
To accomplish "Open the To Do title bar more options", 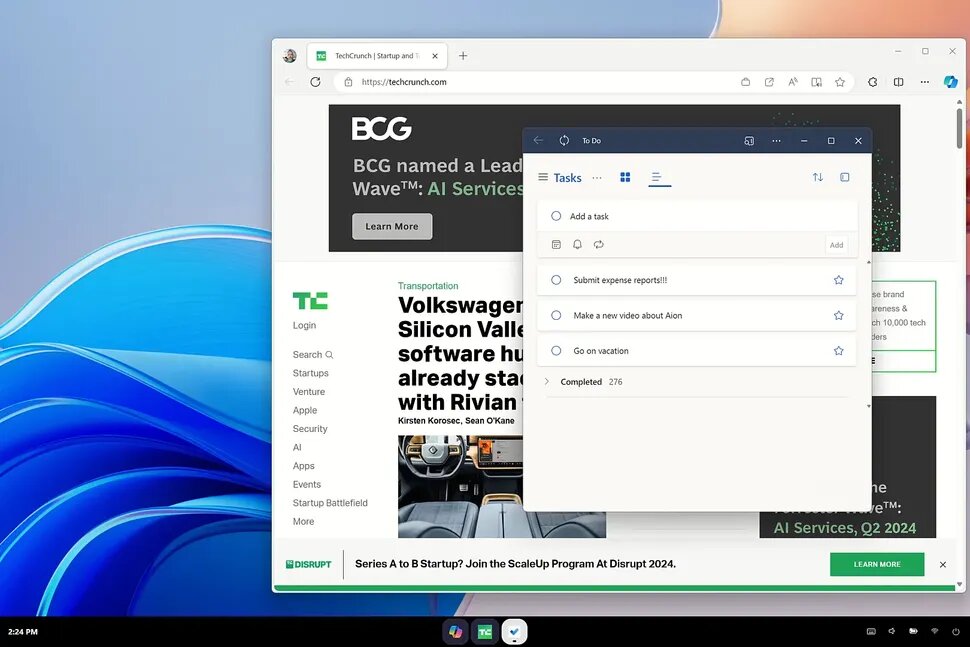I will click(776, 141).
